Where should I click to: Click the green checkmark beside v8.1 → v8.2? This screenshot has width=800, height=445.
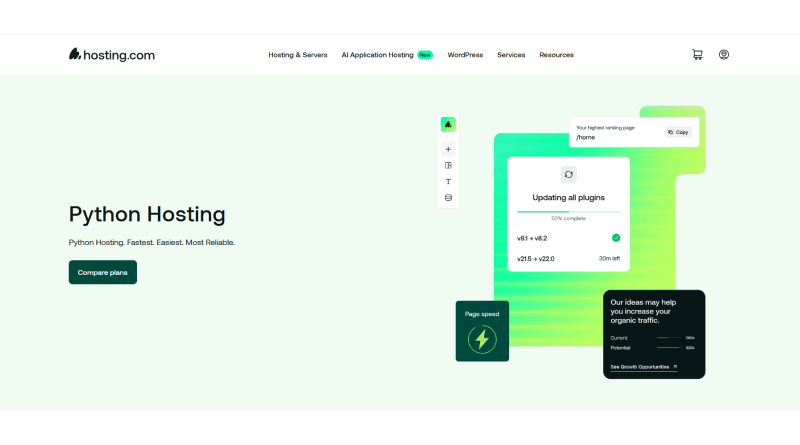click(x=616, y=238)
